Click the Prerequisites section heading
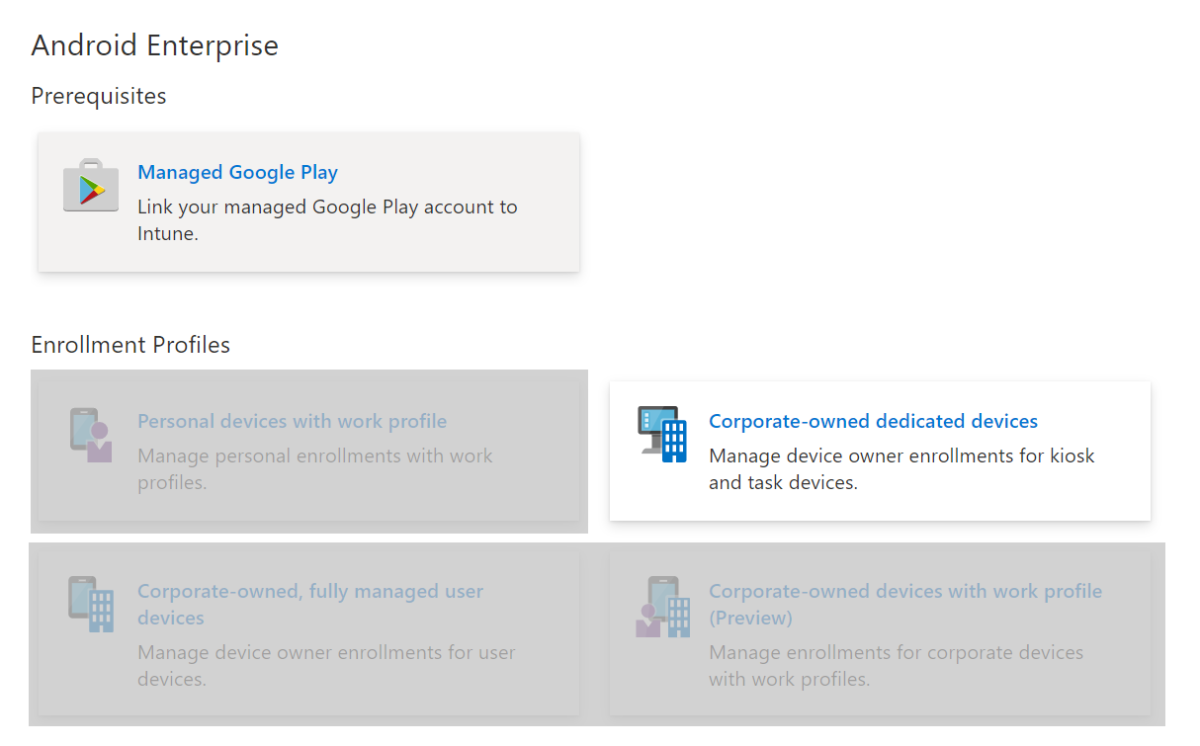This screenshot has width=1200, height=746. click(99, 96)
